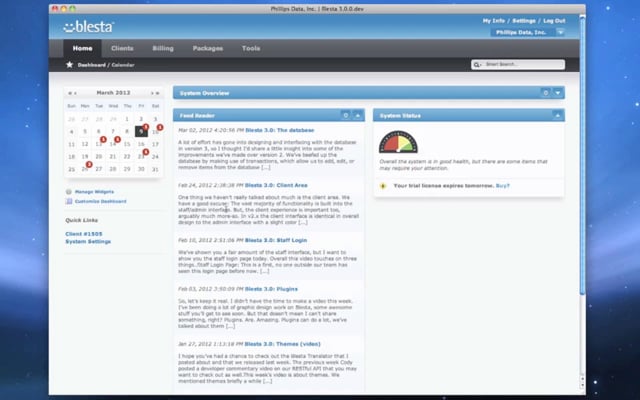Select Calendar in the sub-navigation

click(123, 65)
